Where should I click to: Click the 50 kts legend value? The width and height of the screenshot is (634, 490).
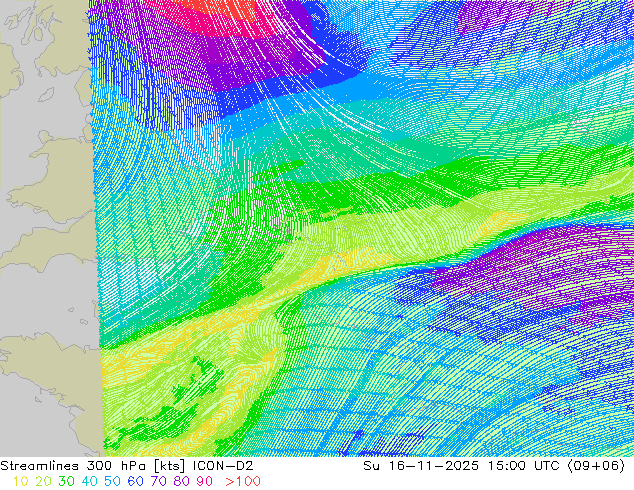click(x=112, y=482)
